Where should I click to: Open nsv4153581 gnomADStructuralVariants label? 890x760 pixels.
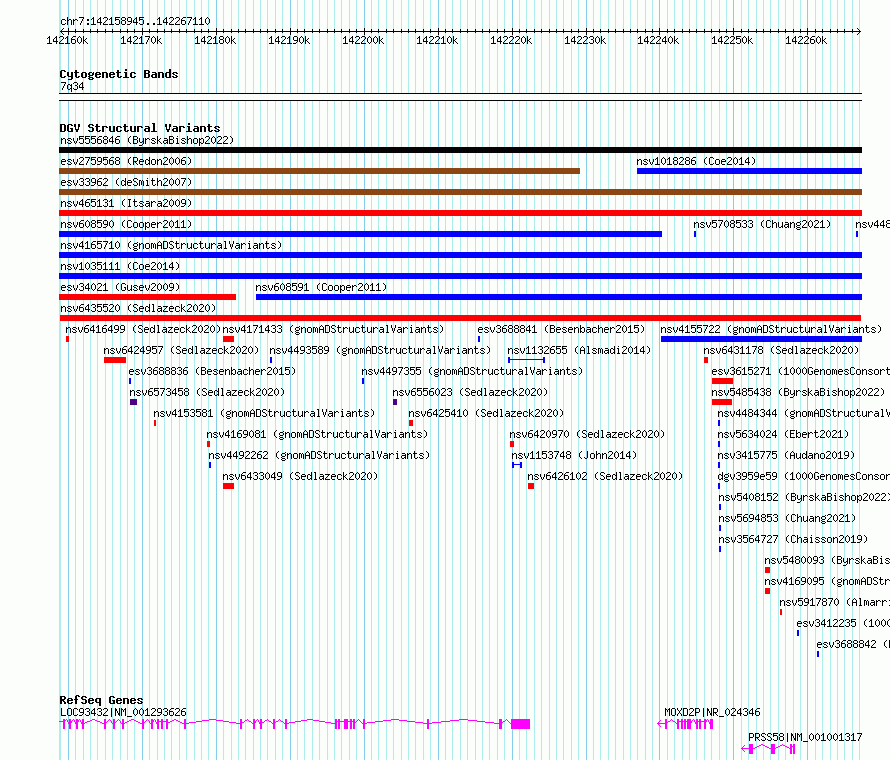tap(264, 413)
